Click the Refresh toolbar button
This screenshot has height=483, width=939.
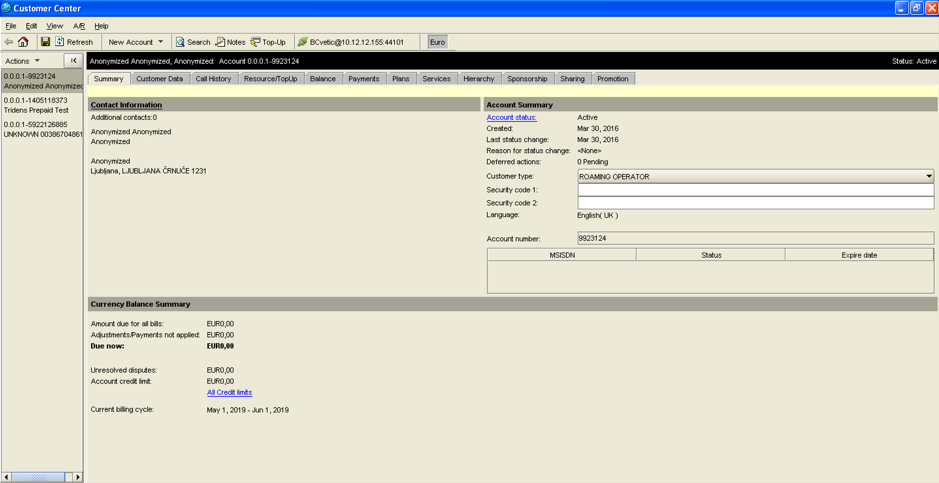(74, 42)
